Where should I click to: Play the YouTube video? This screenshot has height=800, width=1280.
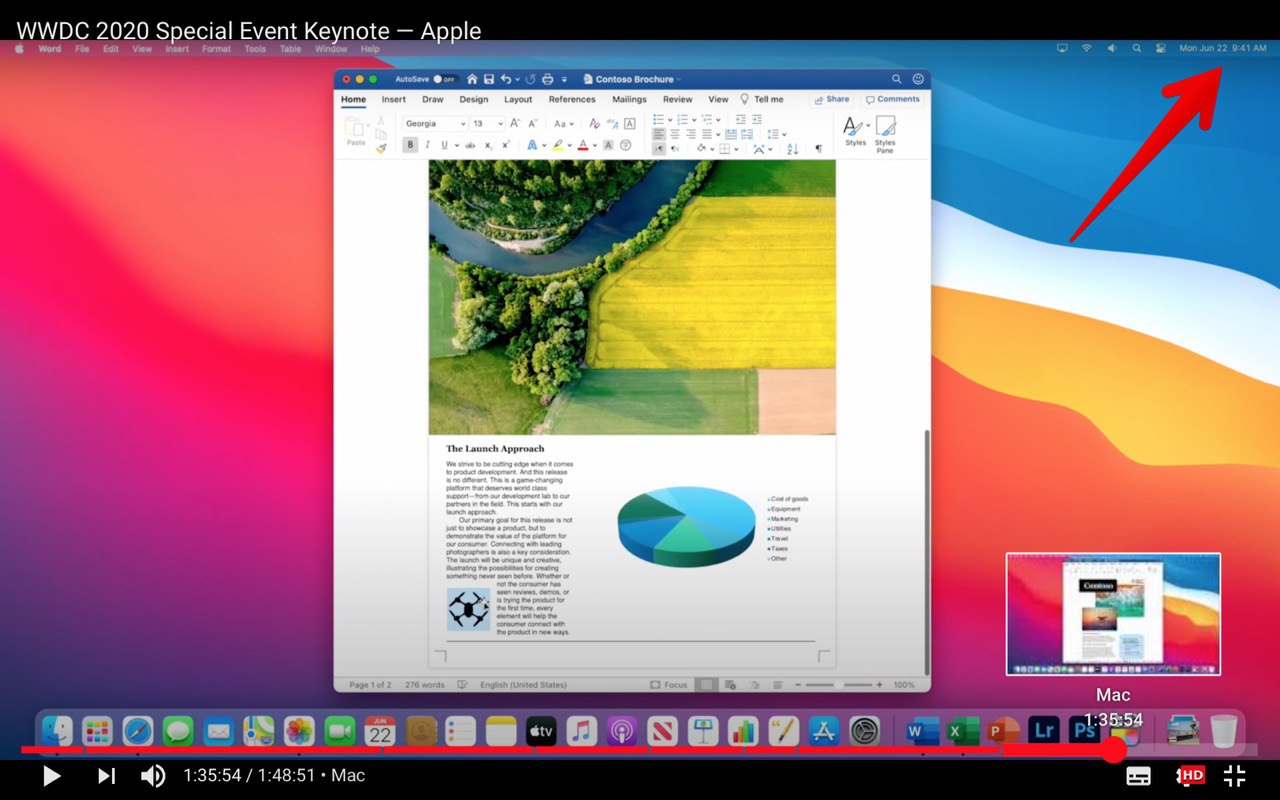click(x=51, y=775)
